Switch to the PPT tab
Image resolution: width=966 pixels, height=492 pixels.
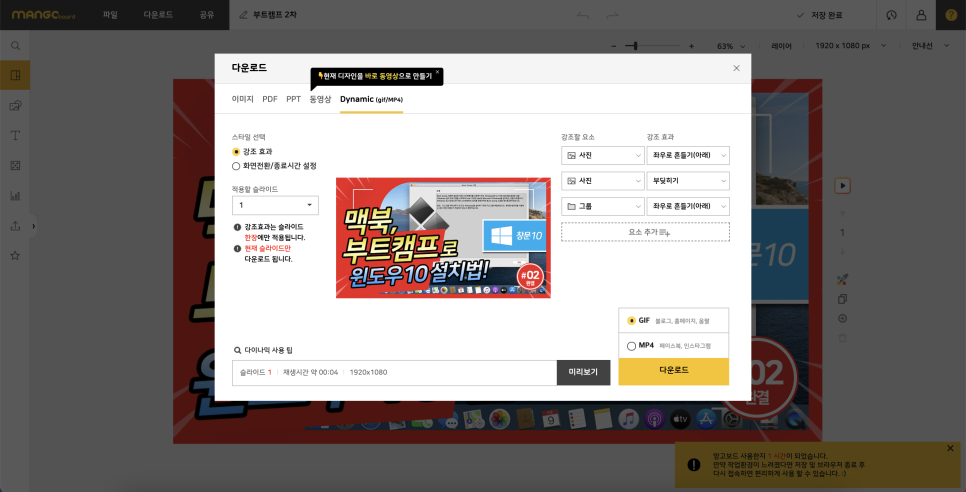click(x=293, y=99)
